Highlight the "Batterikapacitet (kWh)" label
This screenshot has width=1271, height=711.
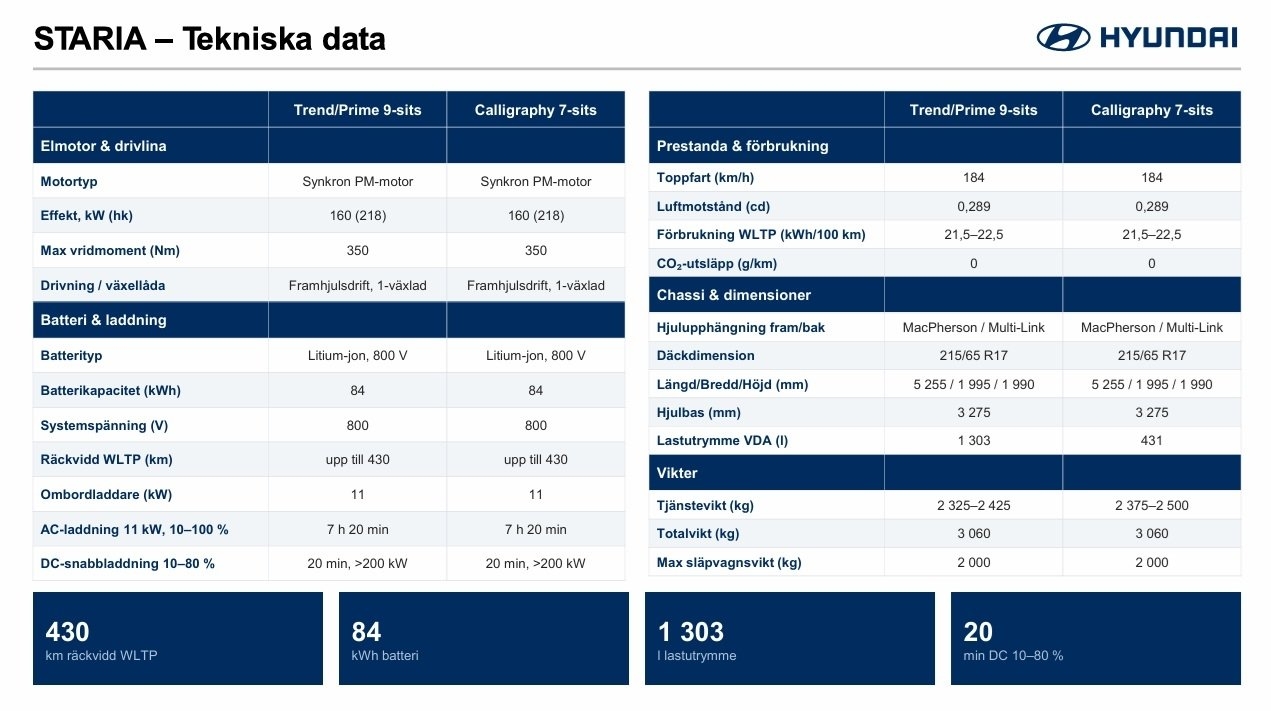coord(111,390)
